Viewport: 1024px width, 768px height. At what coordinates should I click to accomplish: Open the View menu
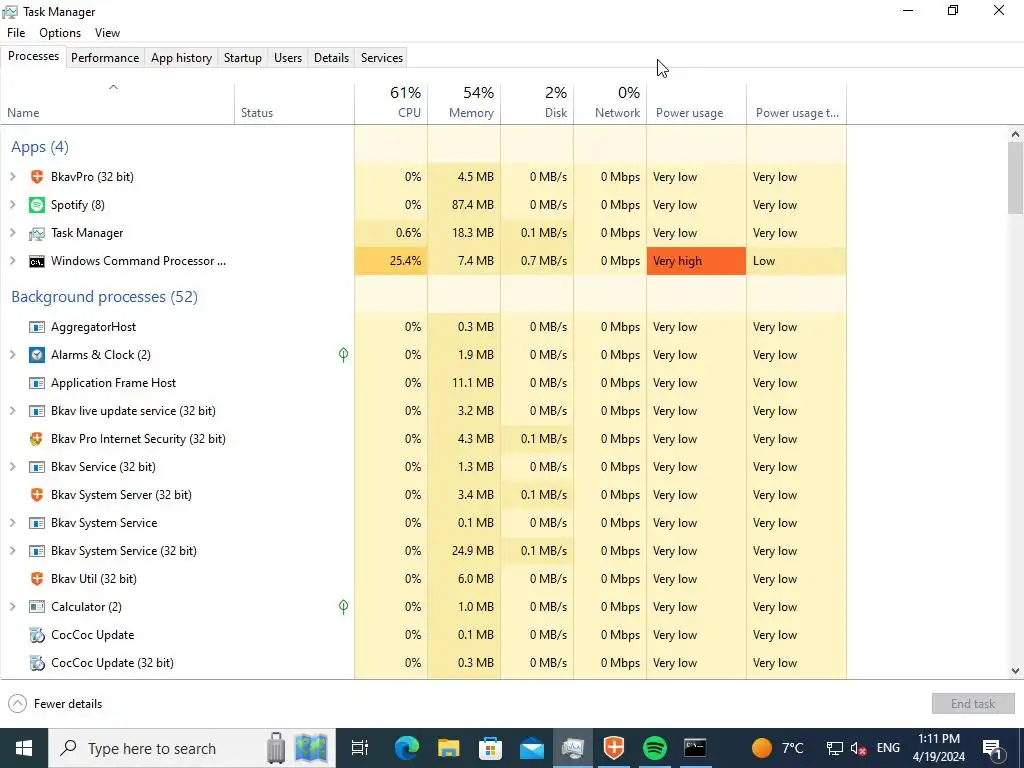tap(107, 33)
